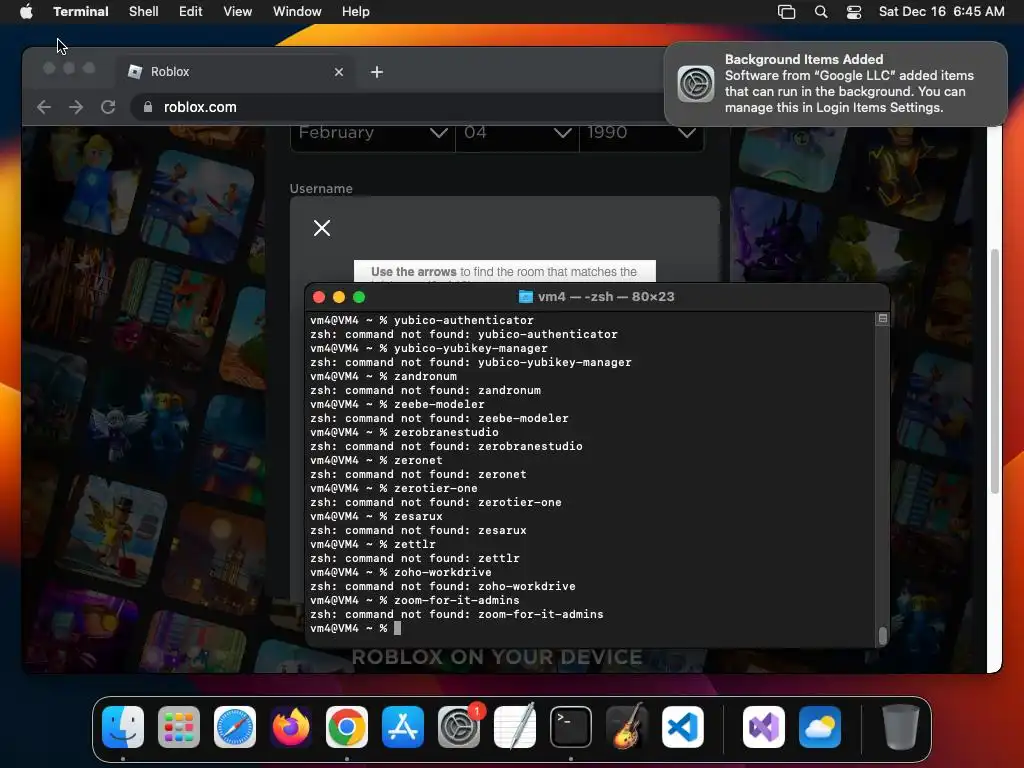Click the 'vm4 — -zsh — 80×23' title

click(606, 296)
